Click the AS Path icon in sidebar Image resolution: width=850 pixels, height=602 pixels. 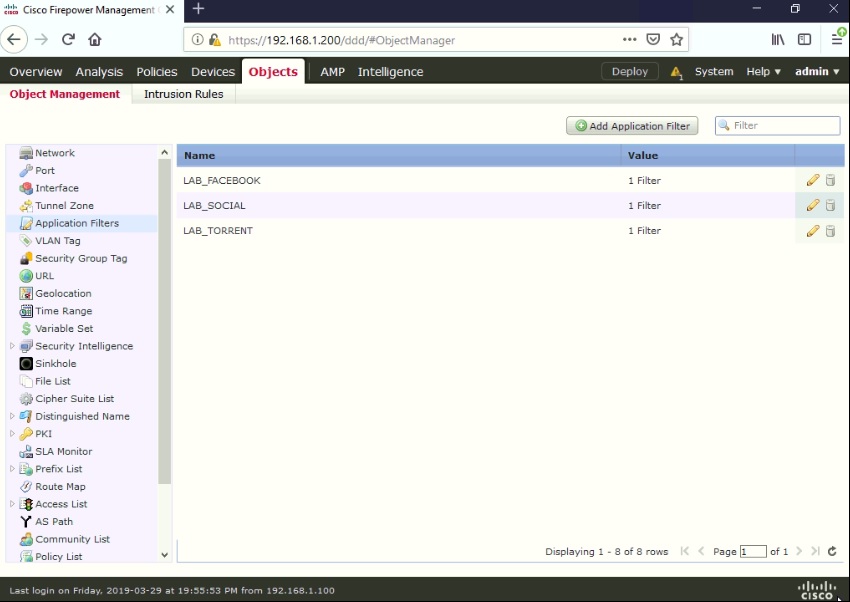[x=25, y=522]
